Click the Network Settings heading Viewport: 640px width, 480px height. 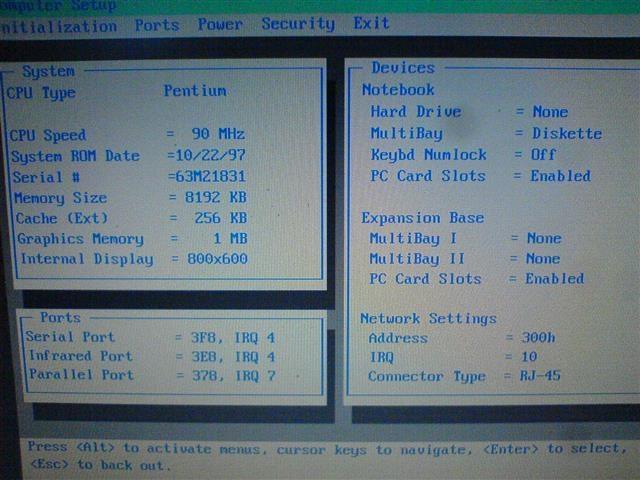click(428, 319)
